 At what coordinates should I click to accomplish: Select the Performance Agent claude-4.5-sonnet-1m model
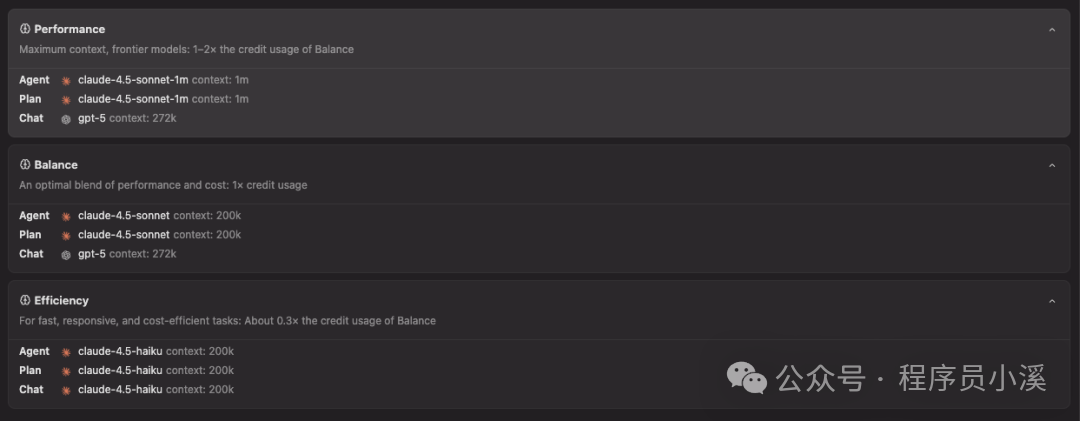click(x=132, y=80)
